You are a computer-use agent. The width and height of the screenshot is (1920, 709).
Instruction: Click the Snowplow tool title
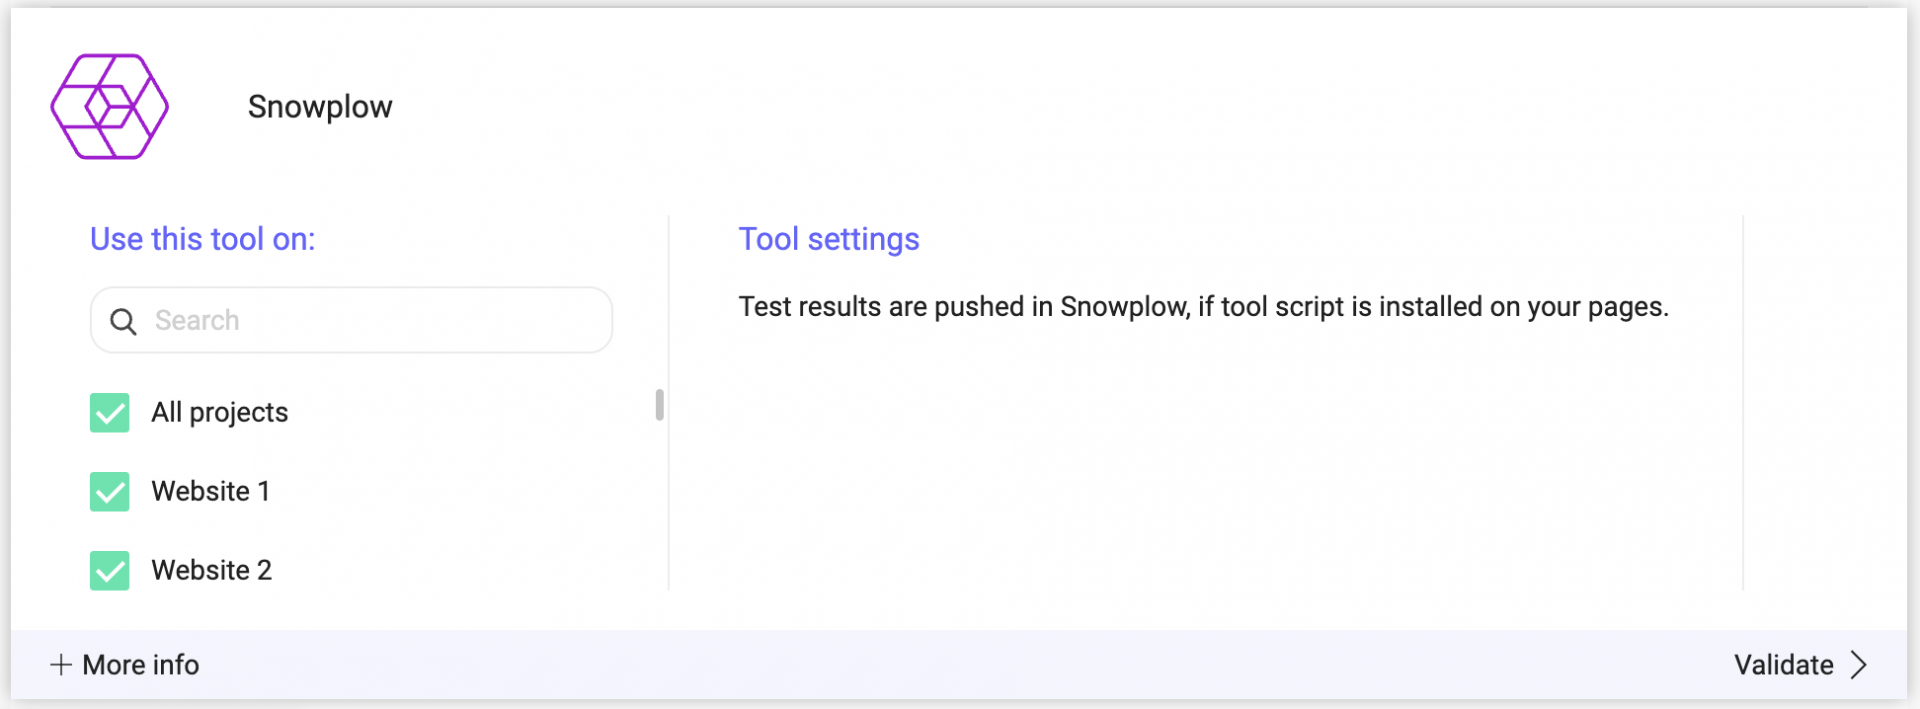point(320,107)
